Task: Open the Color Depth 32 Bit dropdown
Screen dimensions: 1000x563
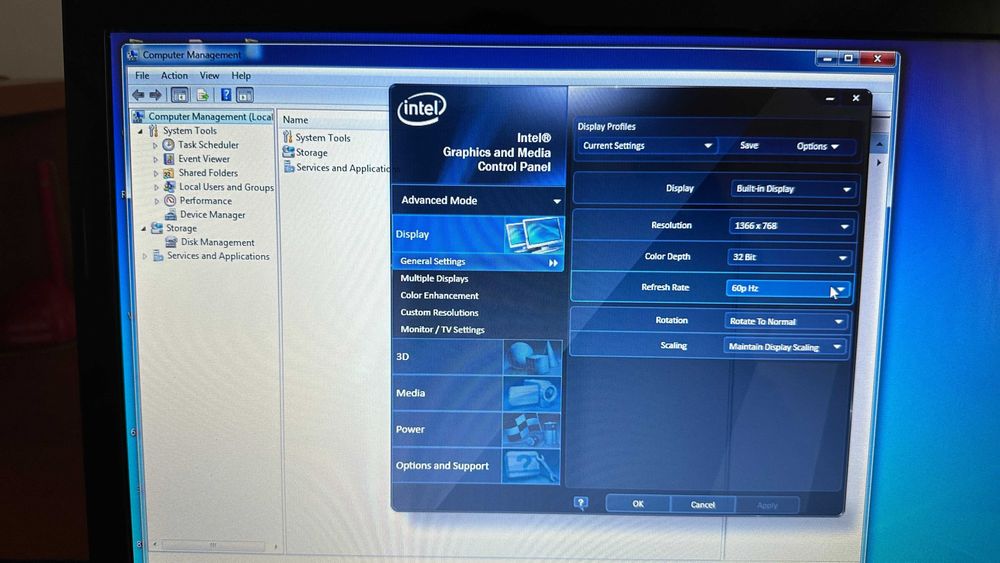Action: click(789, 257)
